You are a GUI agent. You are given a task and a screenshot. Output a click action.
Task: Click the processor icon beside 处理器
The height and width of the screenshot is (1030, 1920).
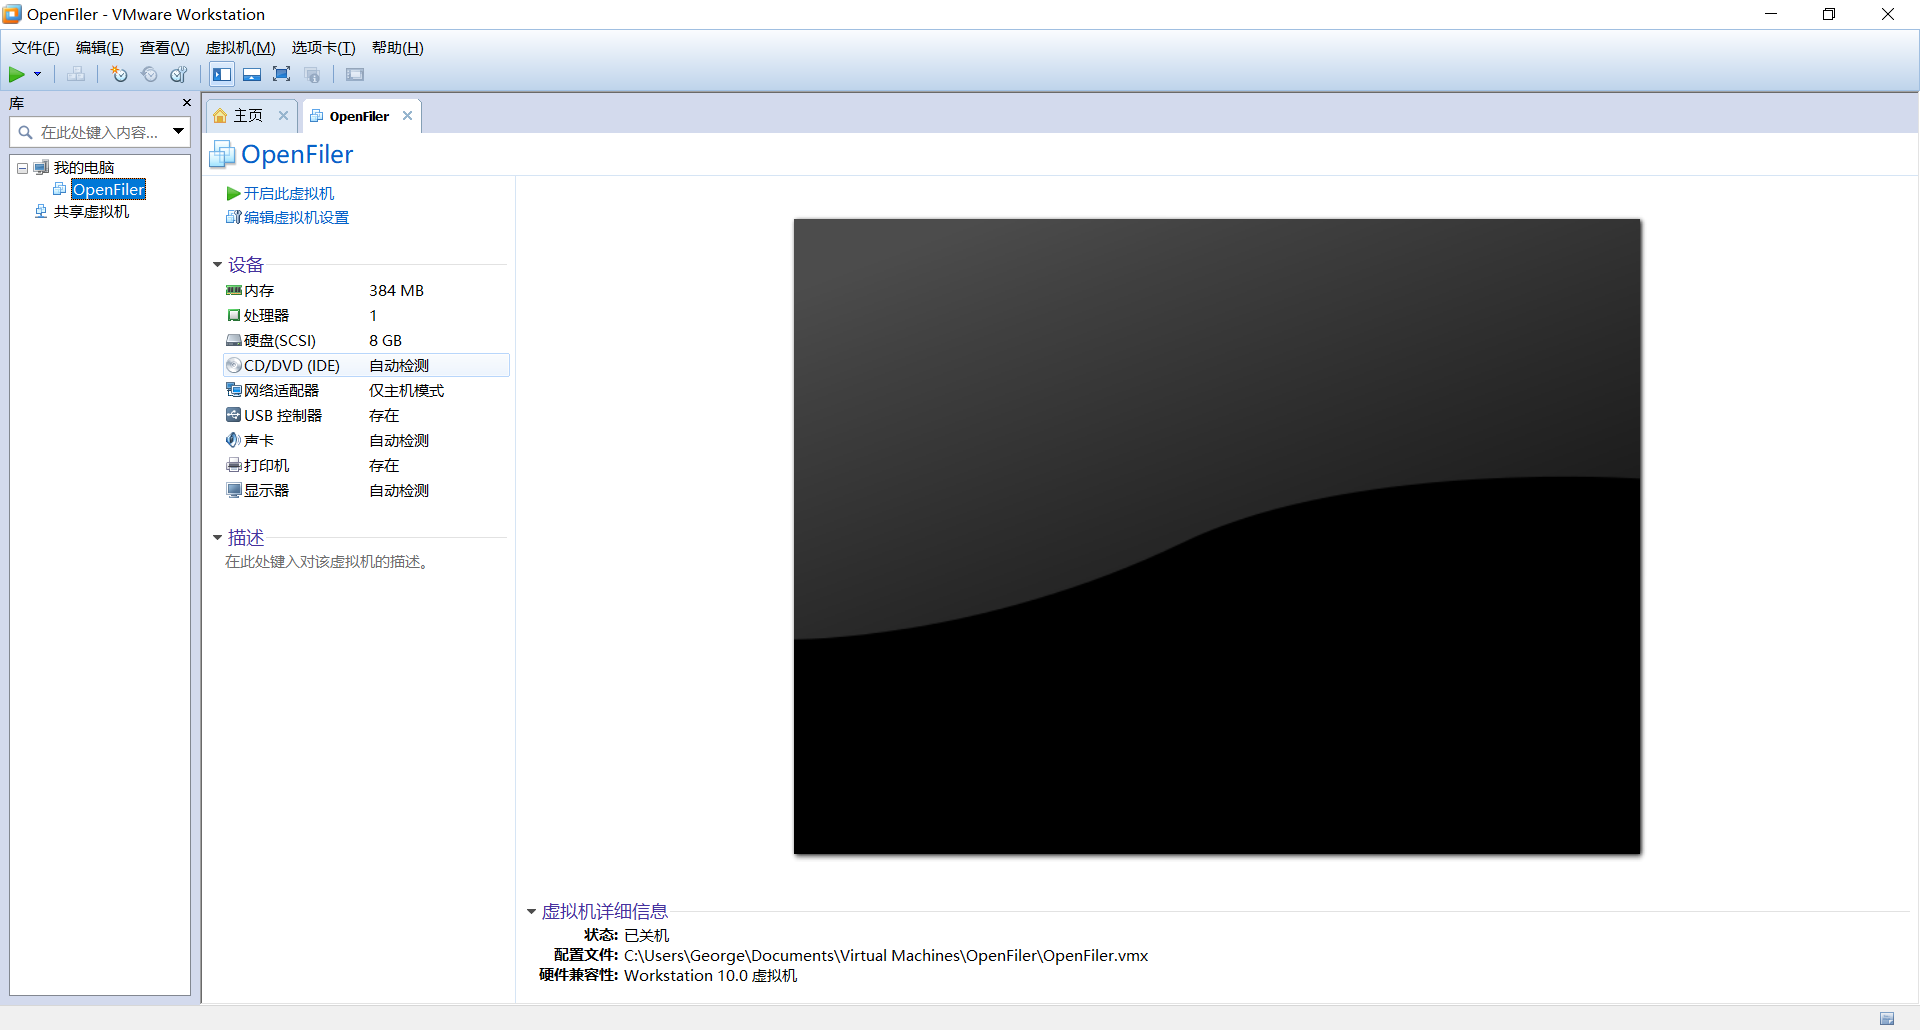point(234,315)
